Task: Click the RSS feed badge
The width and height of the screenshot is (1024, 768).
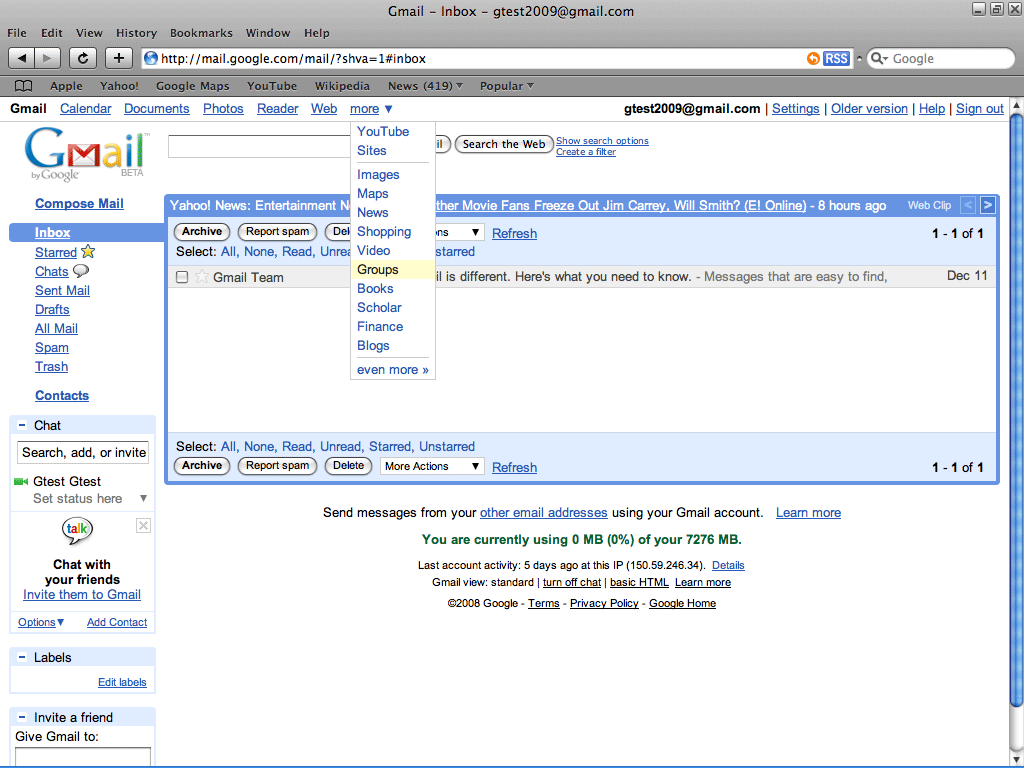Action: pyautogui.click(x=836, y=59)
